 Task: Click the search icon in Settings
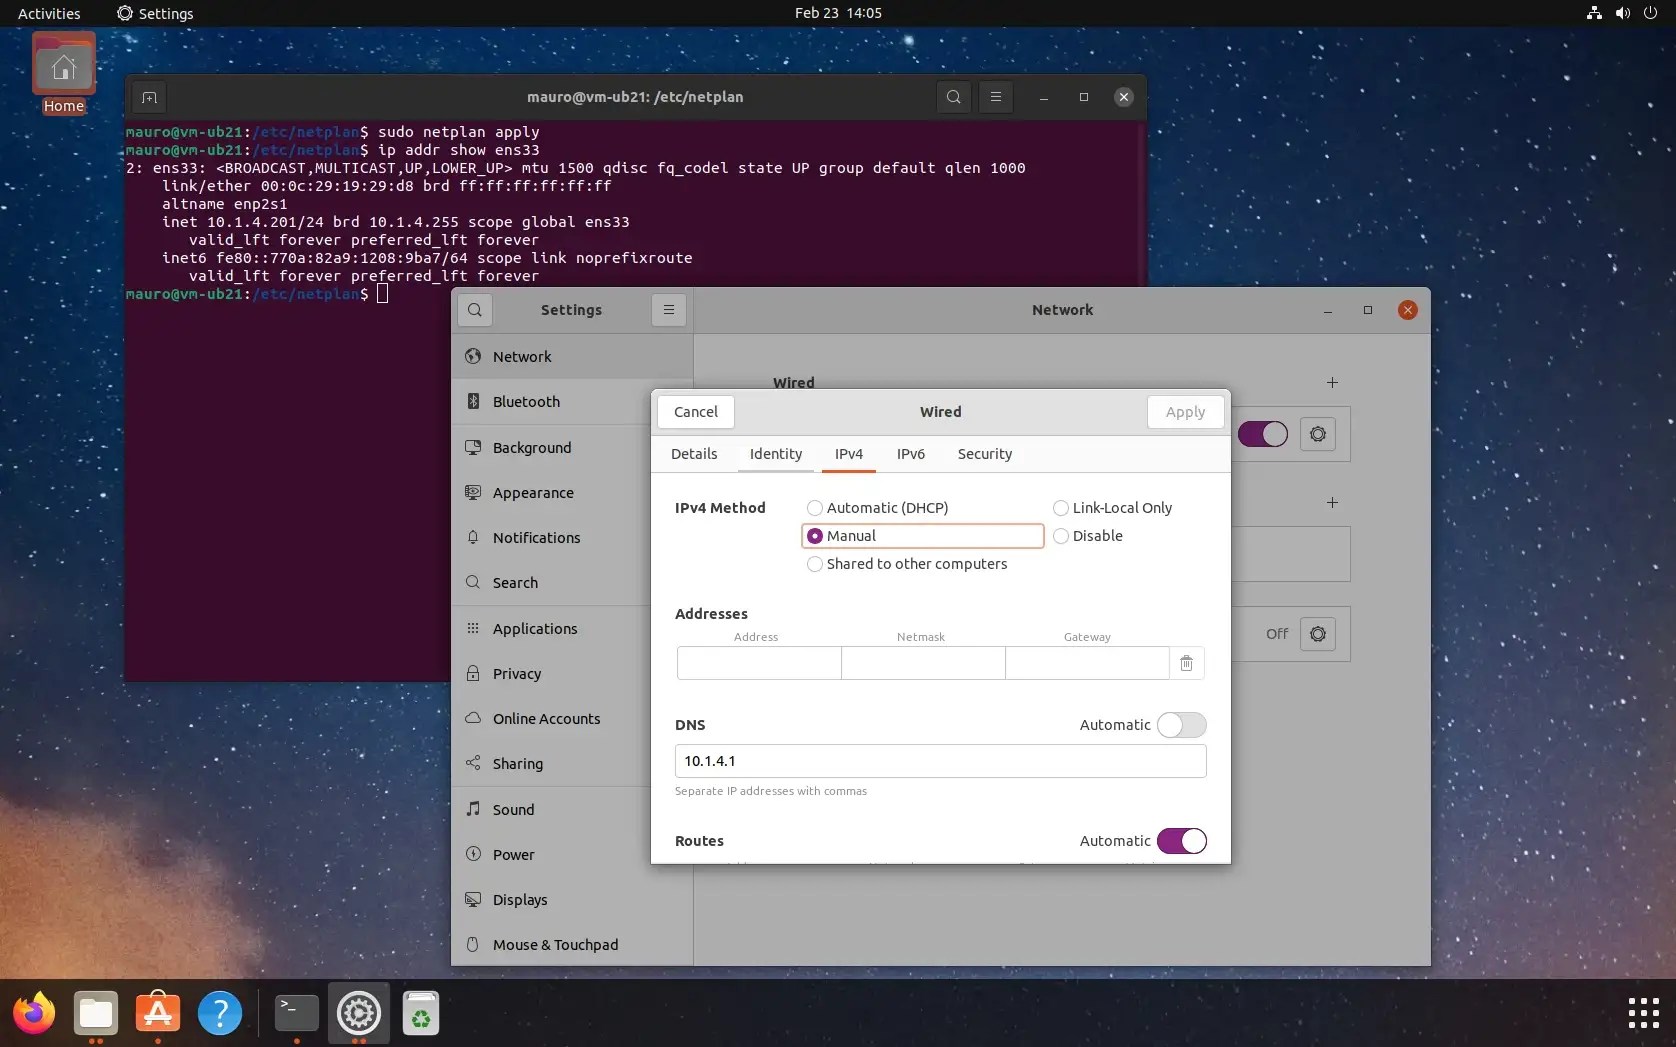[x=475, y=310]
